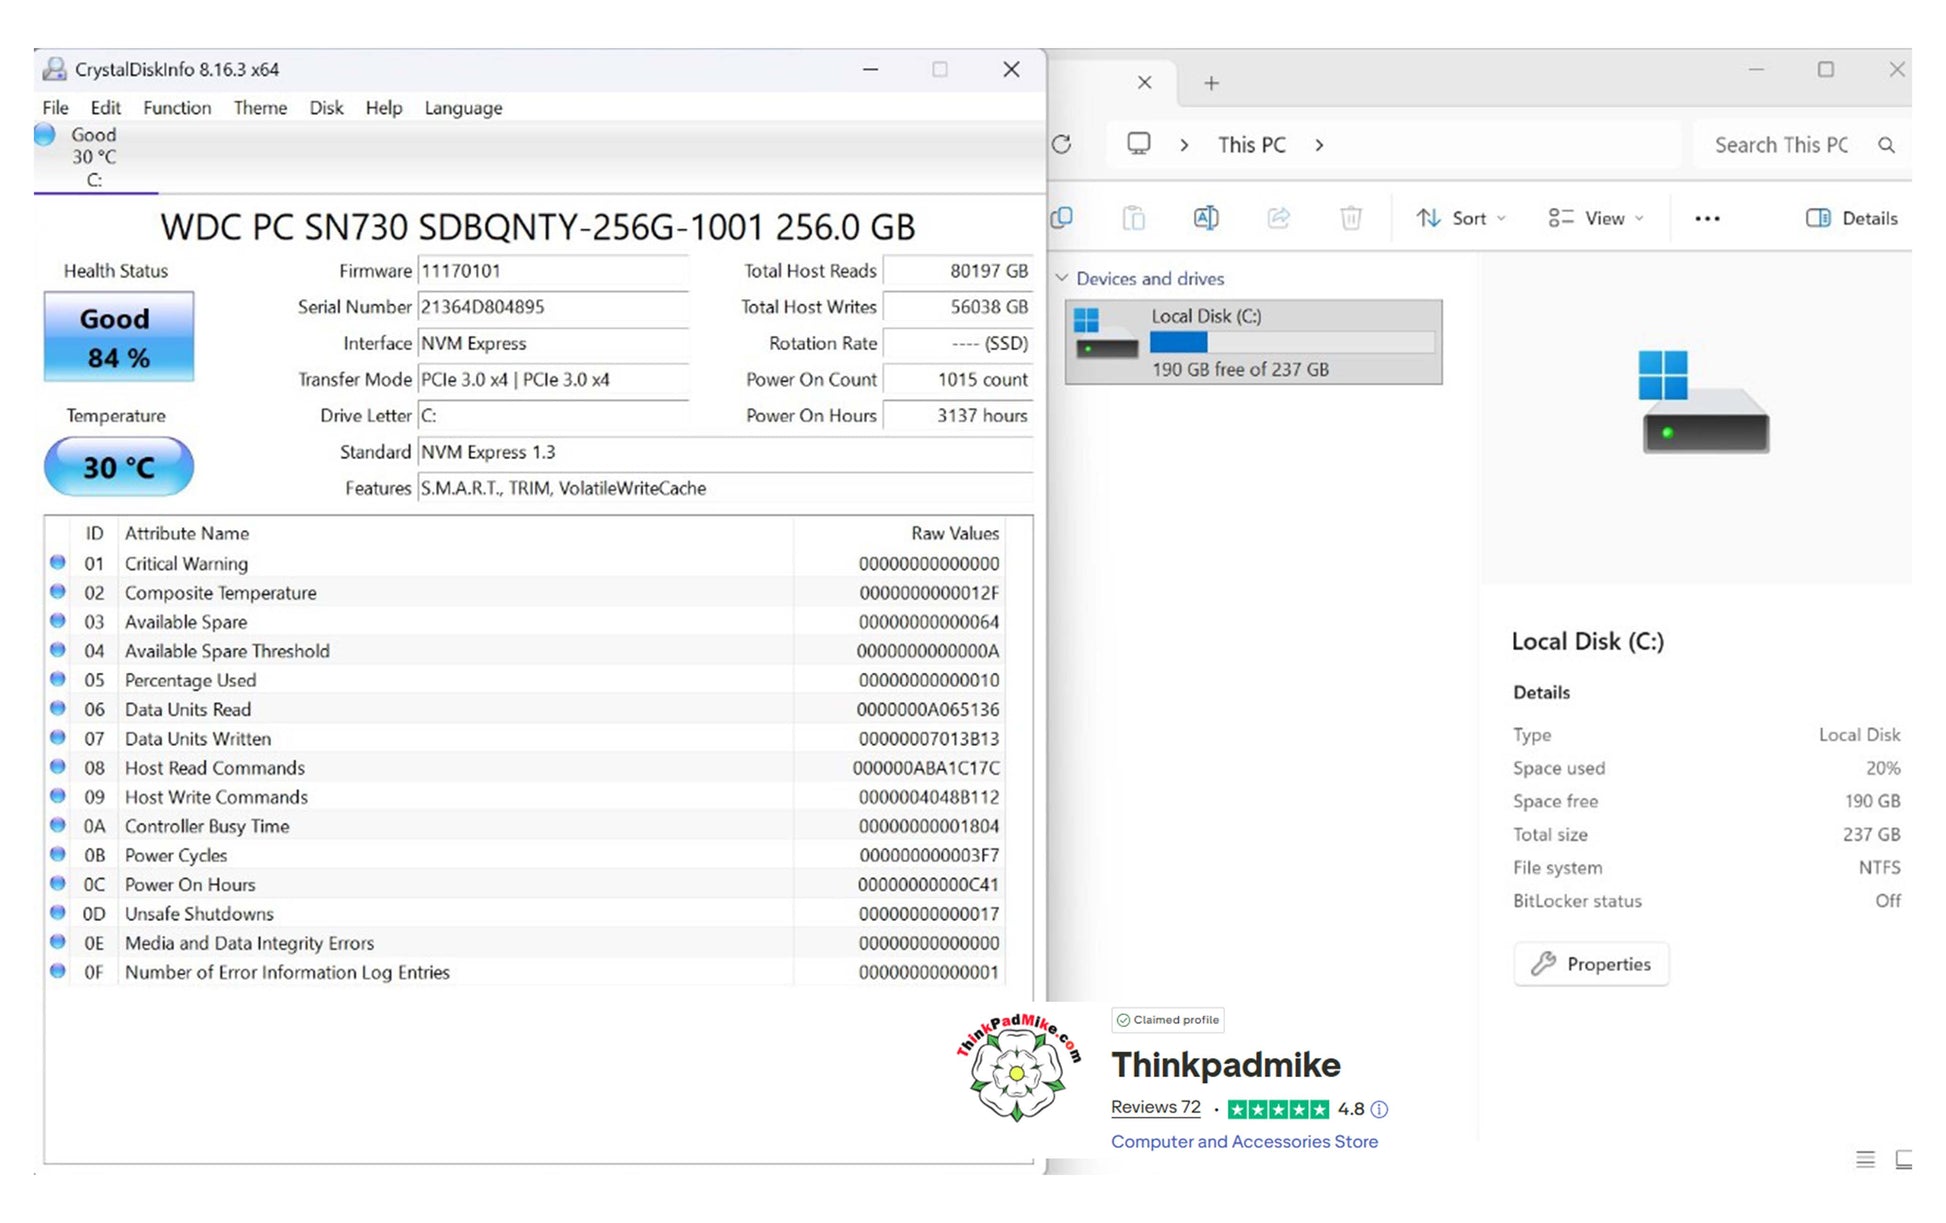Image resolution: width=1946 pixels, height=1223 pixels.
Task: Click the paste icon in Explorer toolbar
Action: [1133, 218]
